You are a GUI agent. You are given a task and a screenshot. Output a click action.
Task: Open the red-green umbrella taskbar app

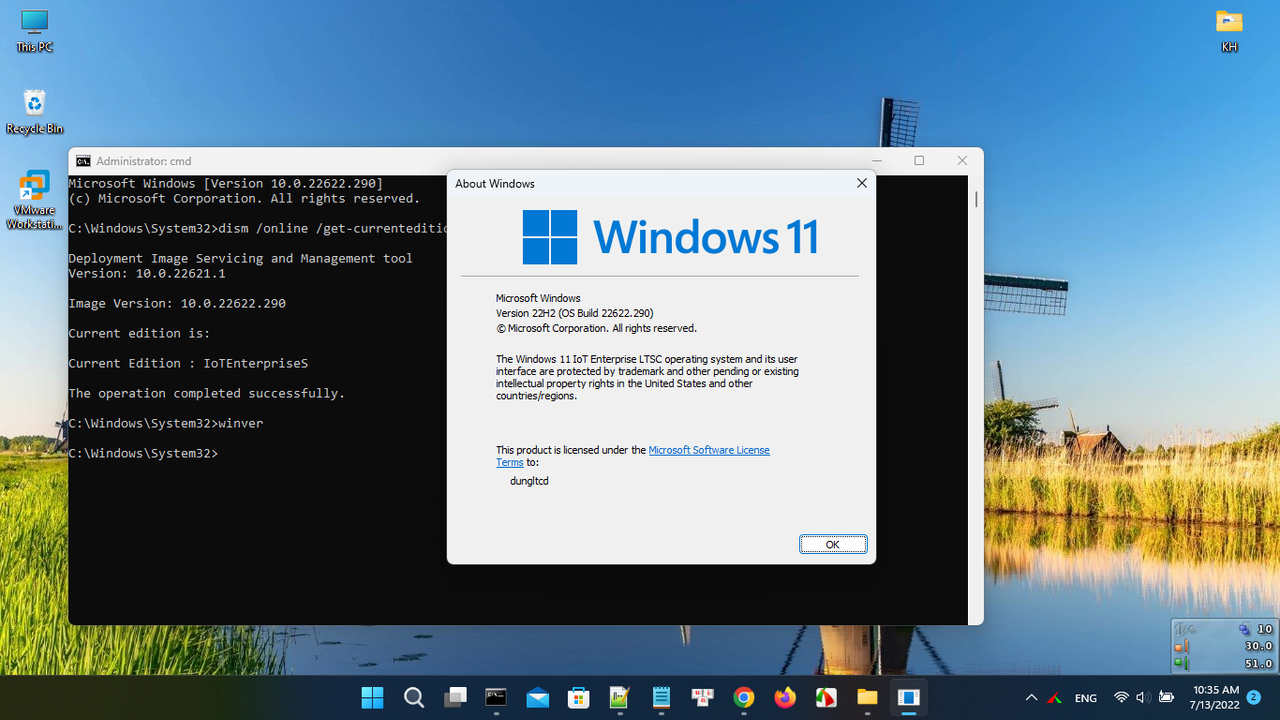tap(826, 697)
